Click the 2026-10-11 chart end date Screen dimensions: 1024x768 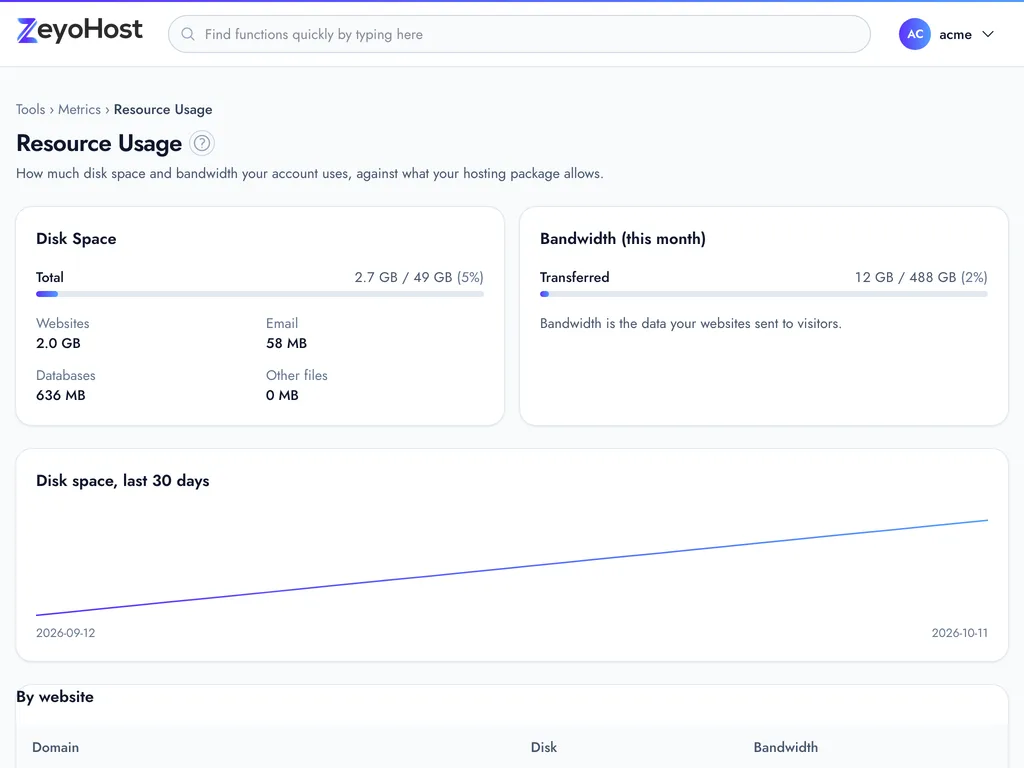tap(959, 633)
